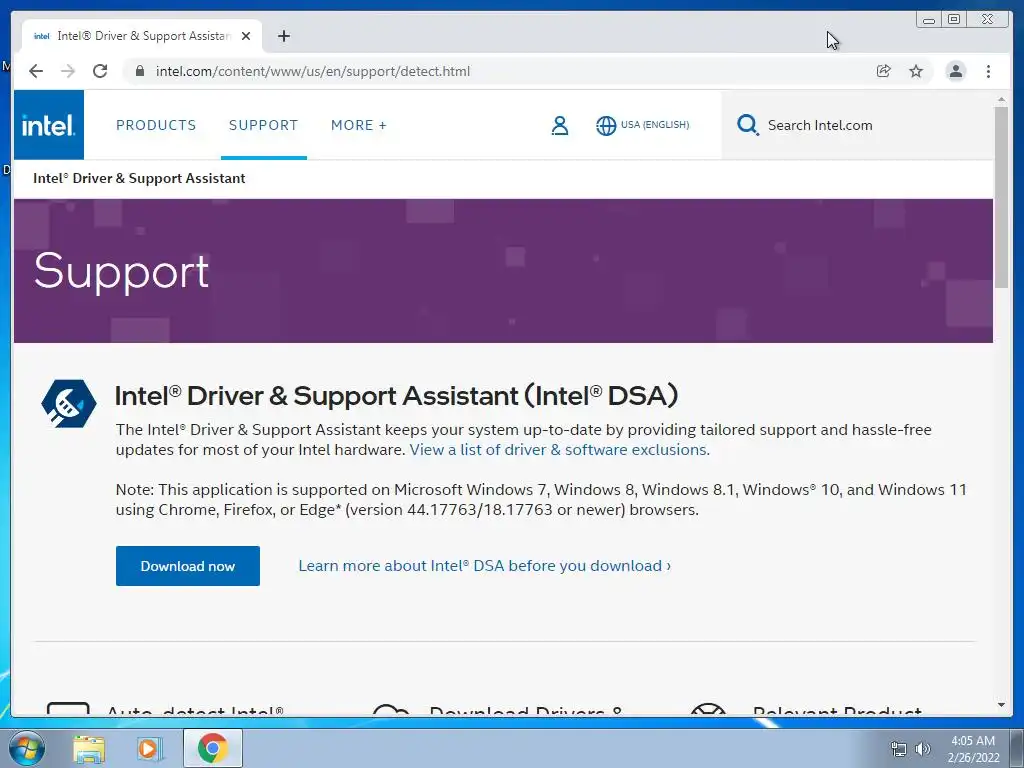Click the Intel Driver & Support Assistant breadcrumb
The width and height of the screenshot is (1024, 768).
pyautogui.click(x=139, y=178)
